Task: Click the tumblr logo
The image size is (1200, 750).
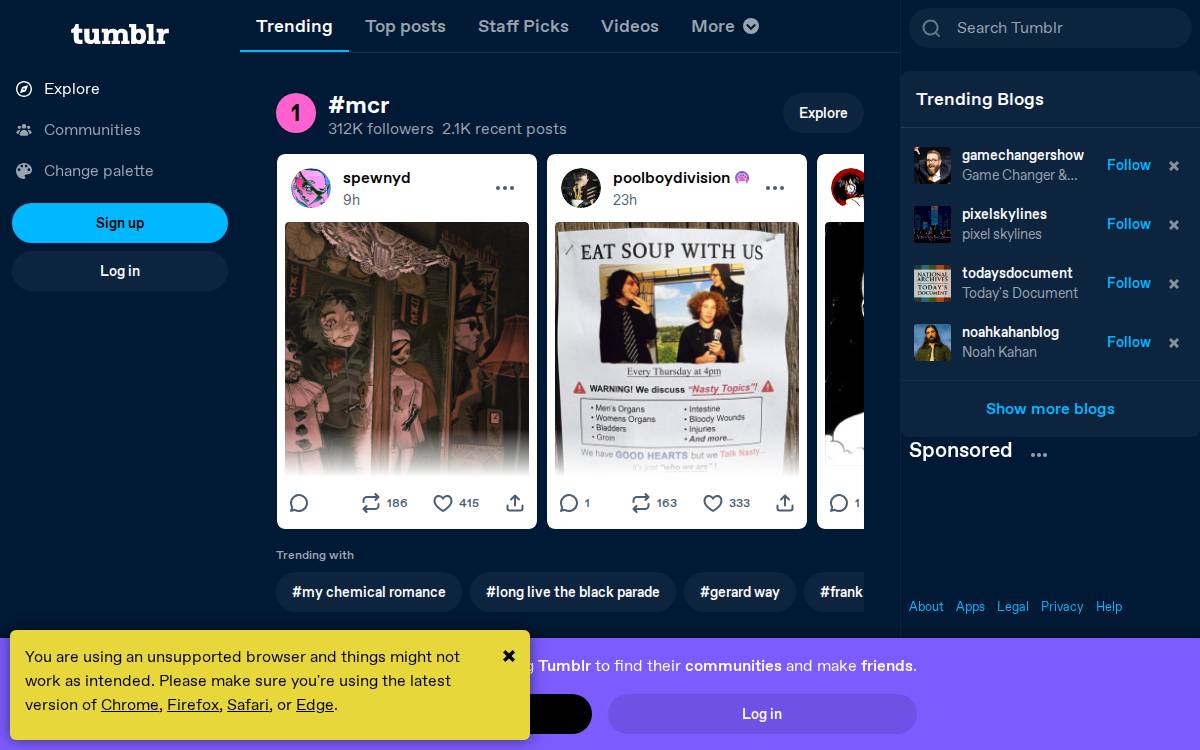Action: click(x=120, y=35)
